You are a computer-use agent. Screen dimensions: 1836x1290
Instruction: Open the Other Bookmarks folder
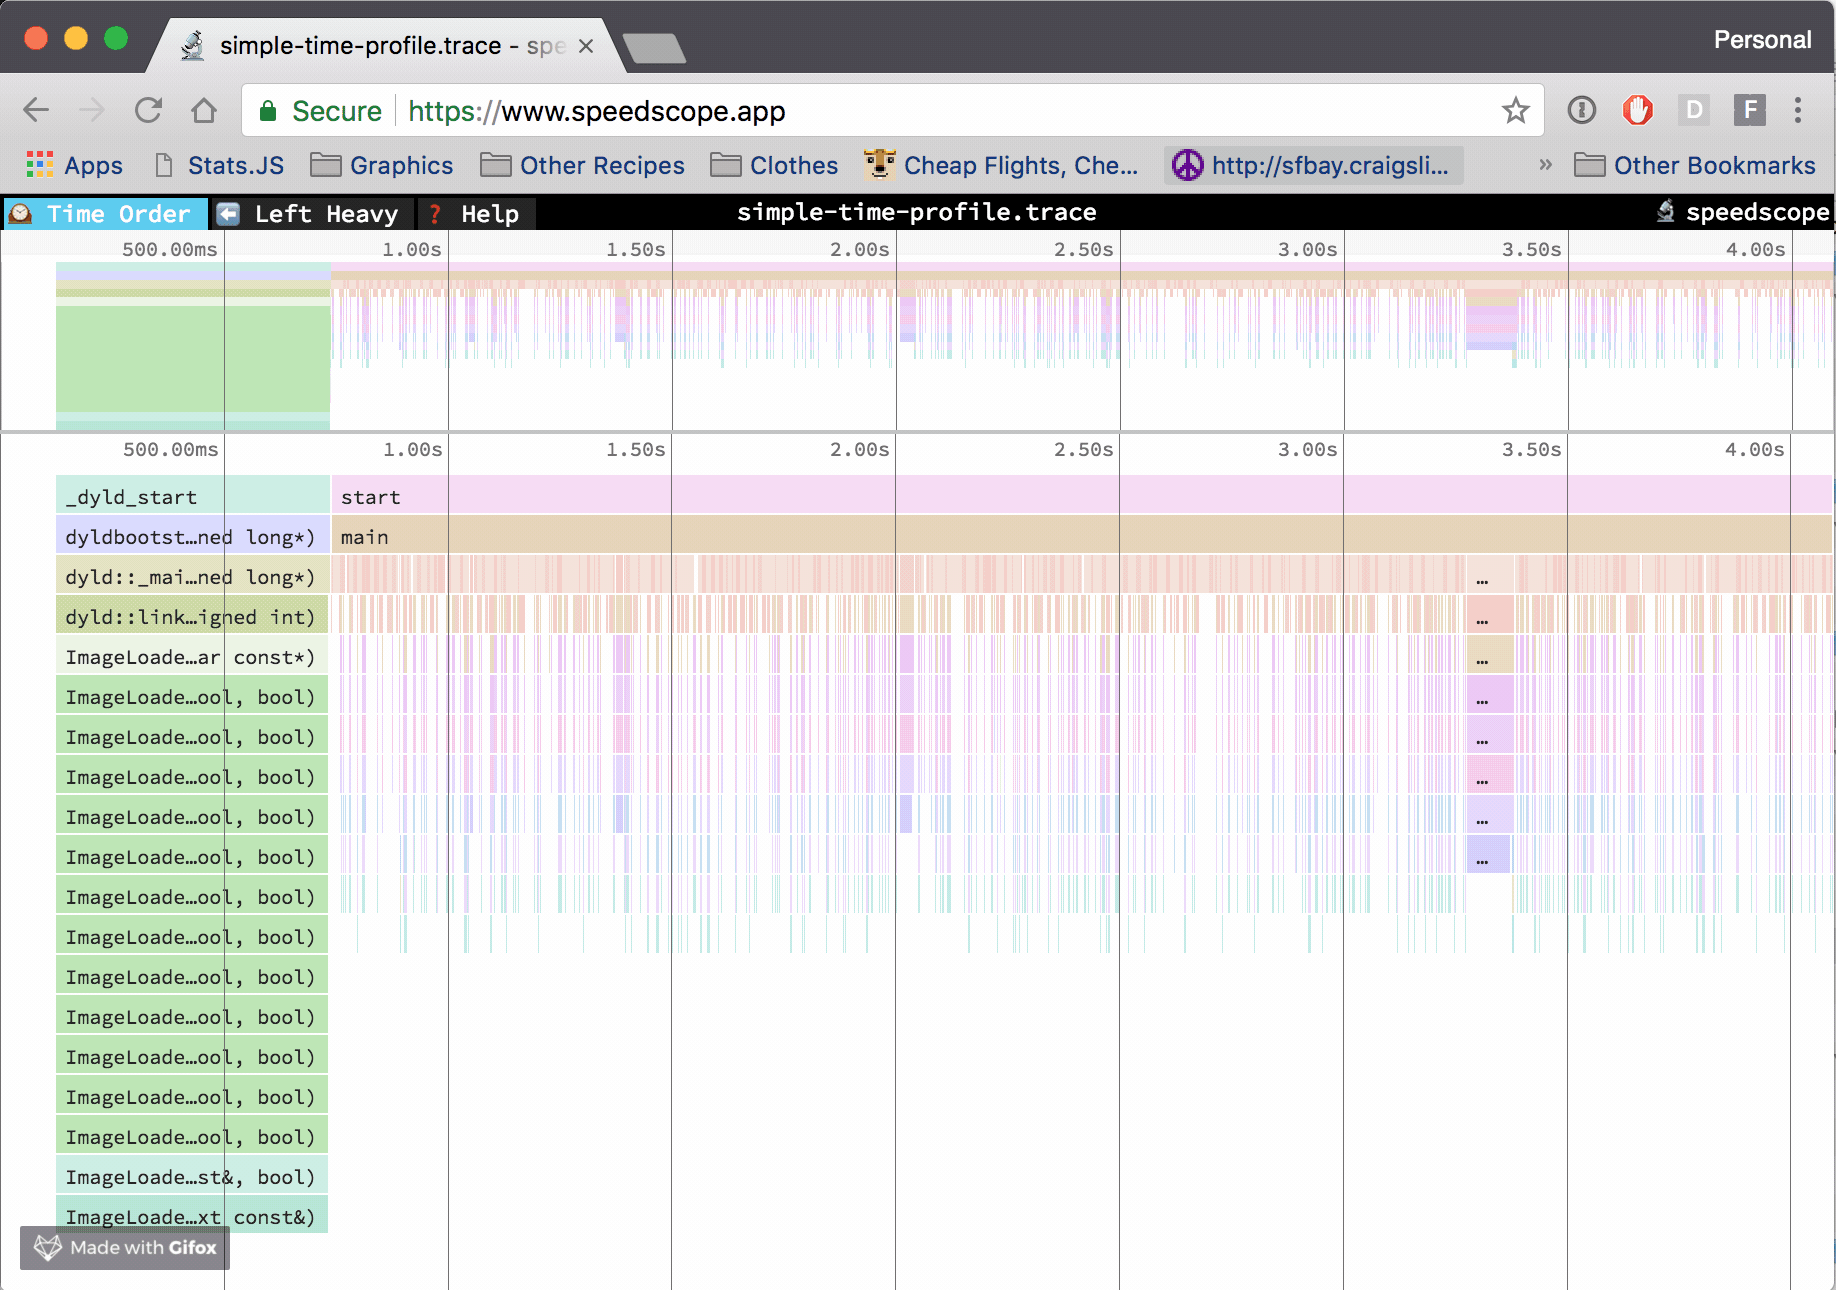1696,165
